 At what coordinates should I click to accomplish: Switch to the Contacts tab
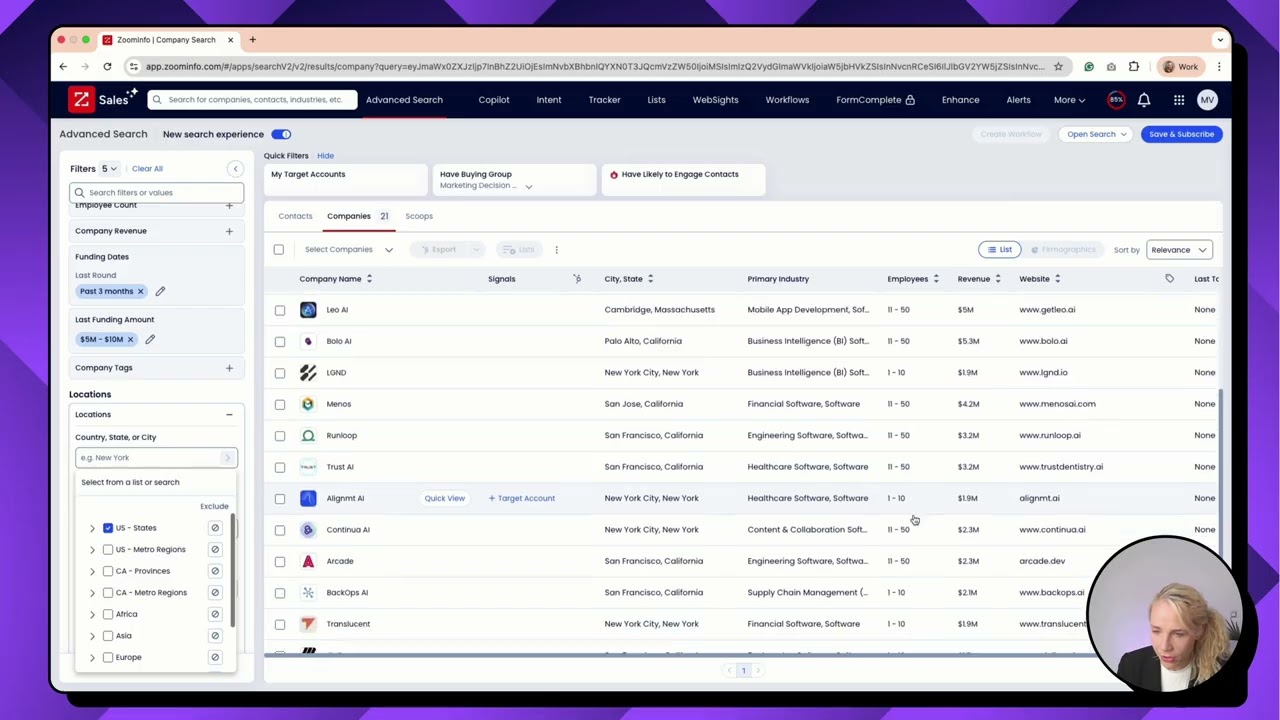point(295,216)
